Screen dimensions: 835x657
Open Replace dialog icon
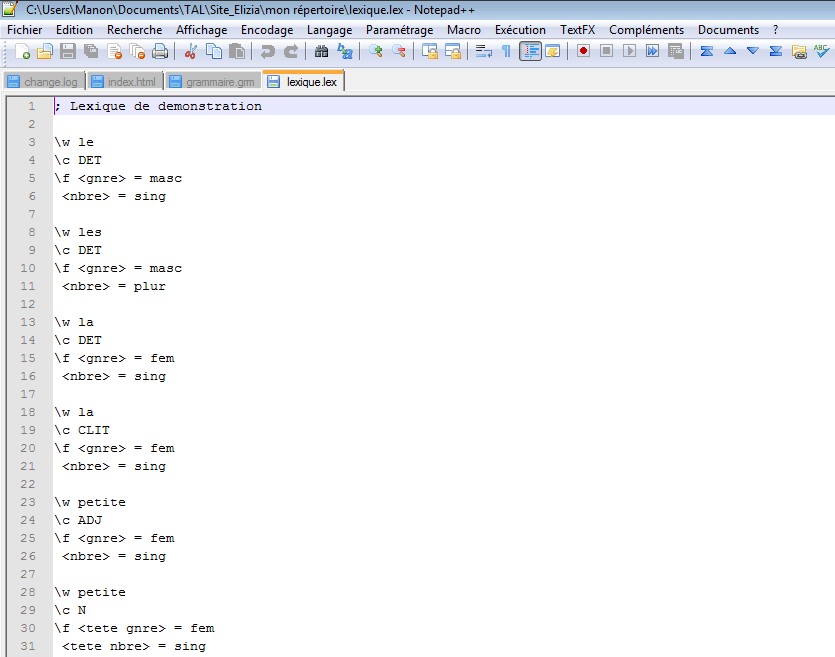click(345, 51)
